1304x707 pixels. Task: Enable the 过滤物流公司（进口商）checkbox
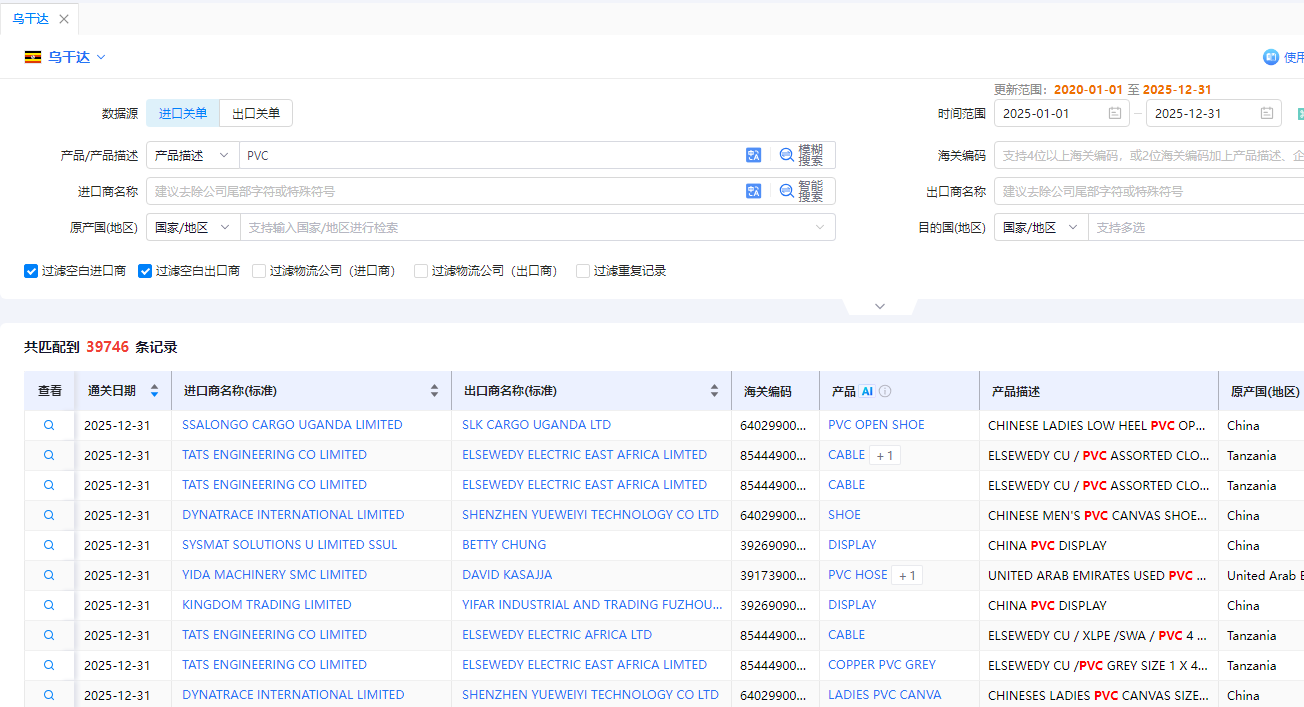[x=258, y=270]
